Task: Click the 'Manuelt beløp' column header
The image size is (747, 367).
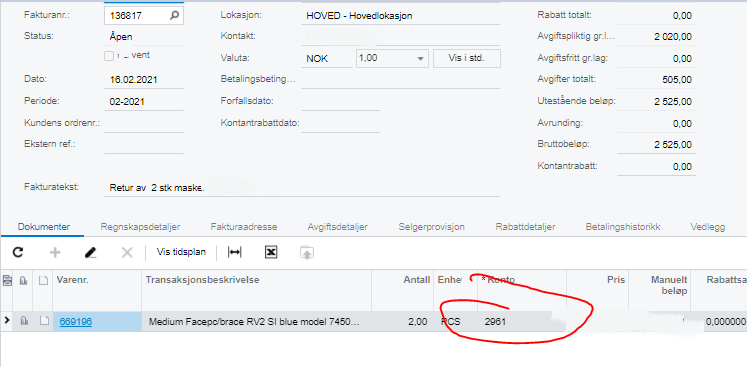Action: tap(659, 290)
